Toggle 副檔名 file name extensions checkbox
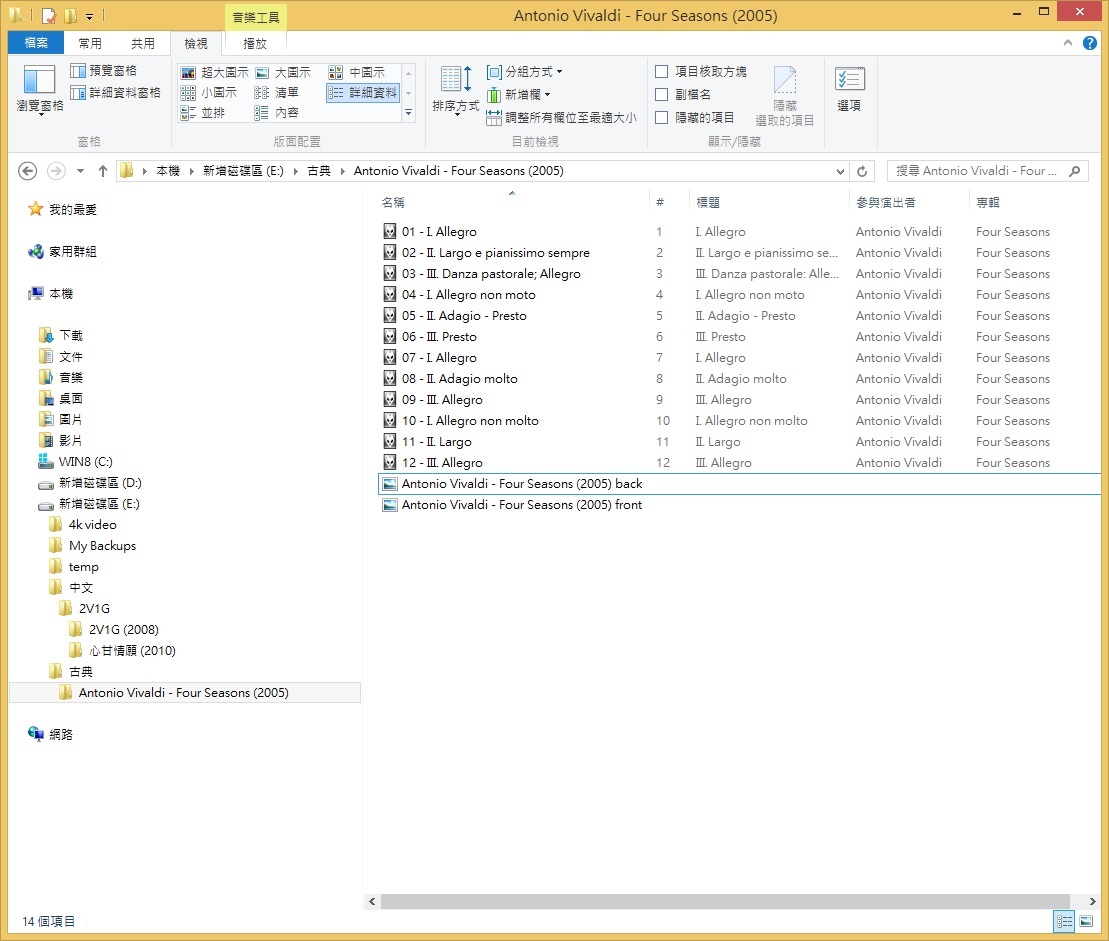The width and height of the screenshot is (1109, 941). [x=662, y=94]
